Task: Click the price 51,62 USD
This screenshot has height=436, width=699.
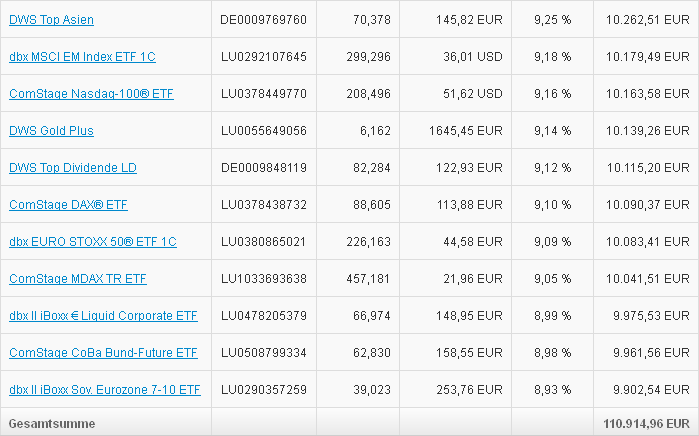Action: coord(473,94)
